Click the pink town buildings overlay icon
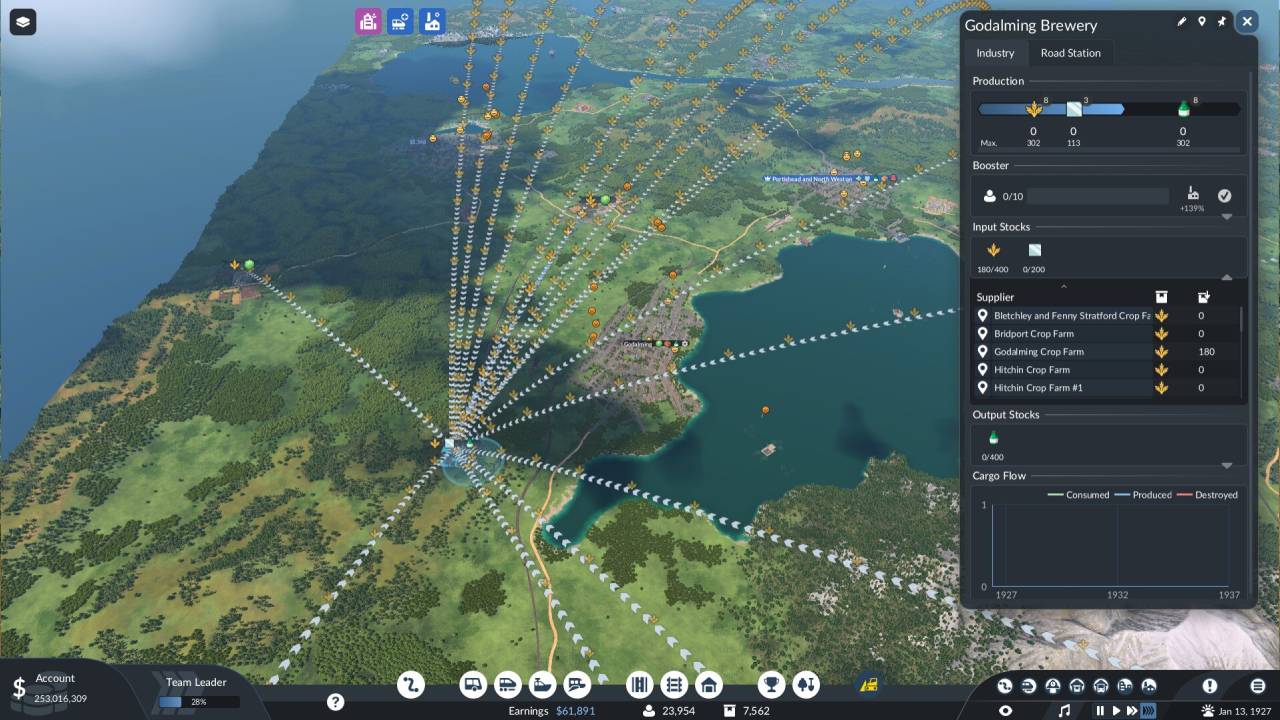The width and height of the screenshot is (1280, 720). coord(369,21)
